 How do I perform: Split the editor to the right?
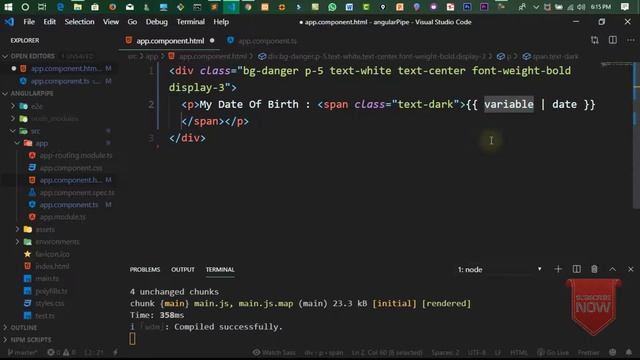[613, 40]
